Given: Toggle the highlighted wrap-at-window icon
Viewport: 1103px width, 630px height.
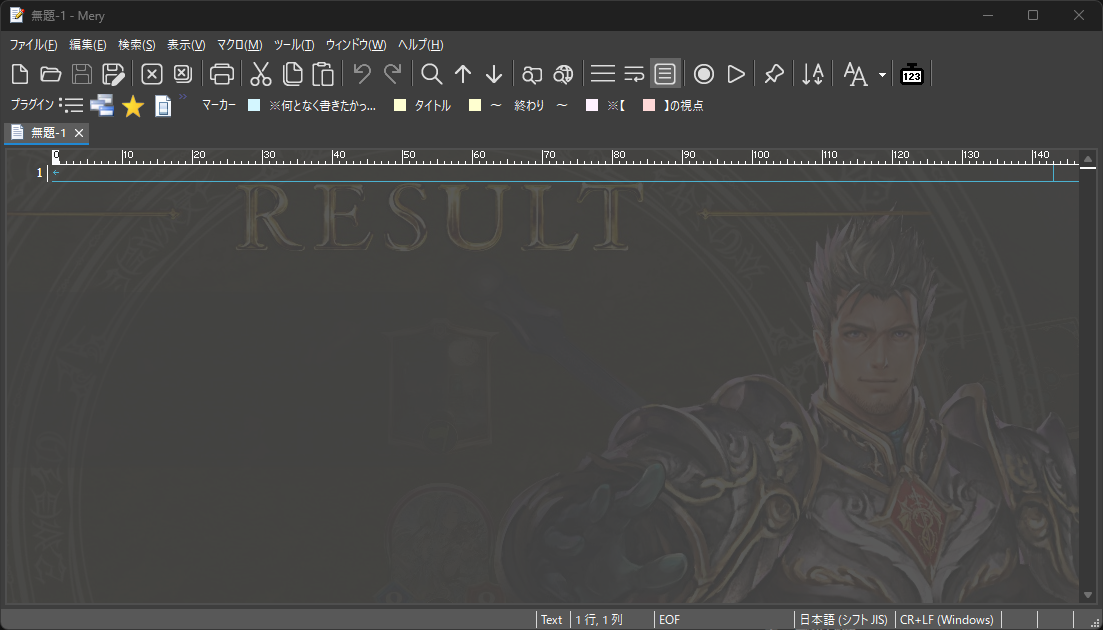Looking at the screenshot, I should pyautogui.click(x=665, y=73).
